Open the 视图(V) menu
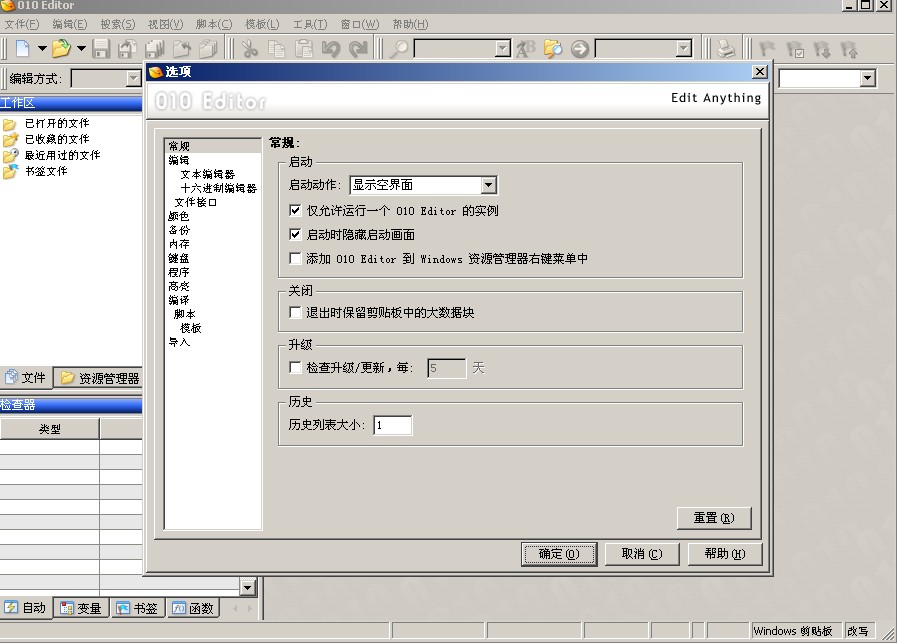Viewport: 897px width, 643px height. (x=165, y=24)
